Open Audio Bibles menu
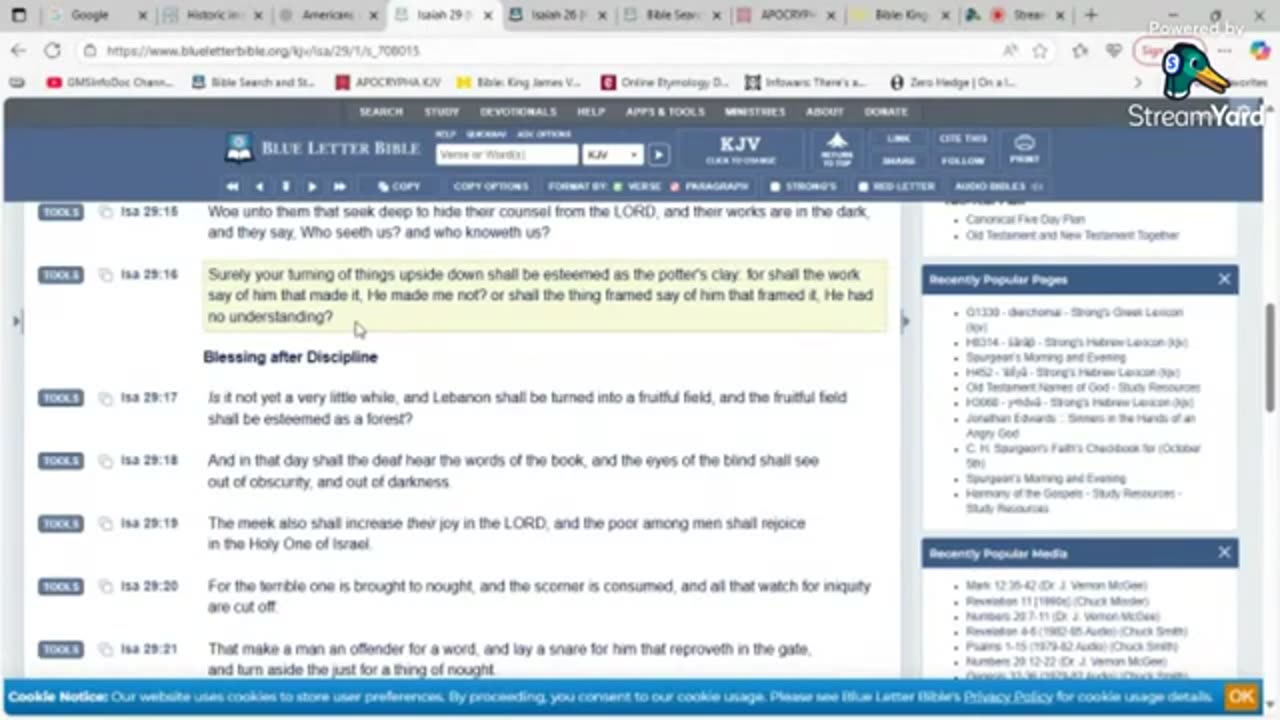The width and height of the screenshot is (1280, 720). (x=998, y=187)
